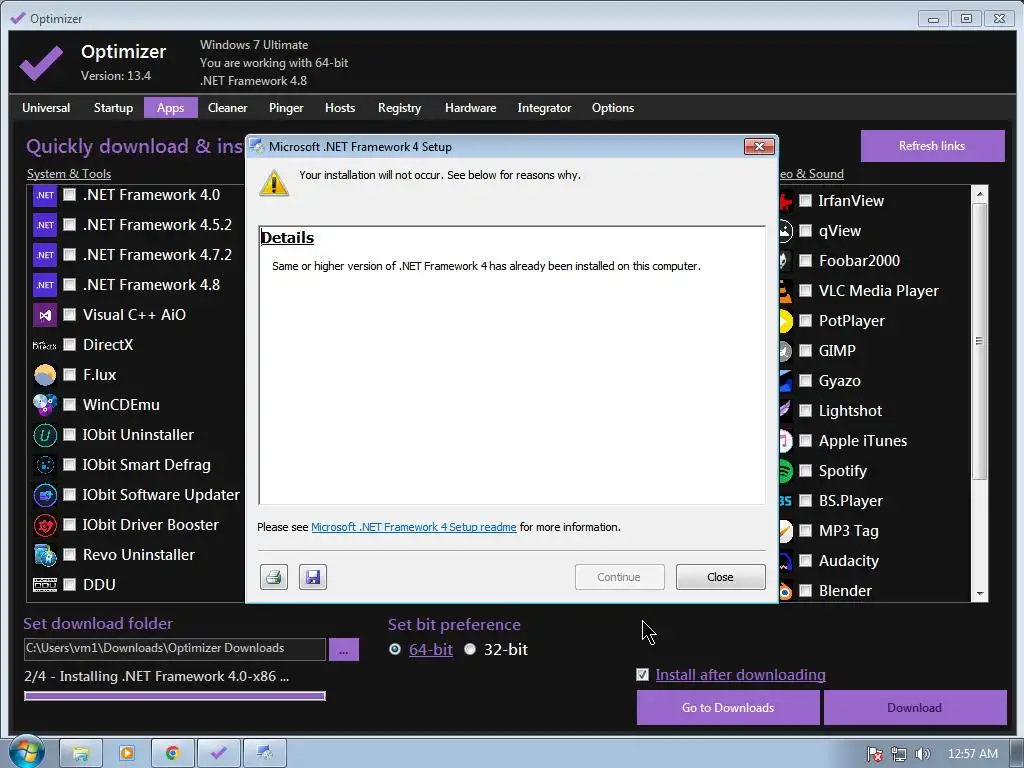Open the Options tab
The height and width of the screenshot is (768, 1024).
coord(613,108)
